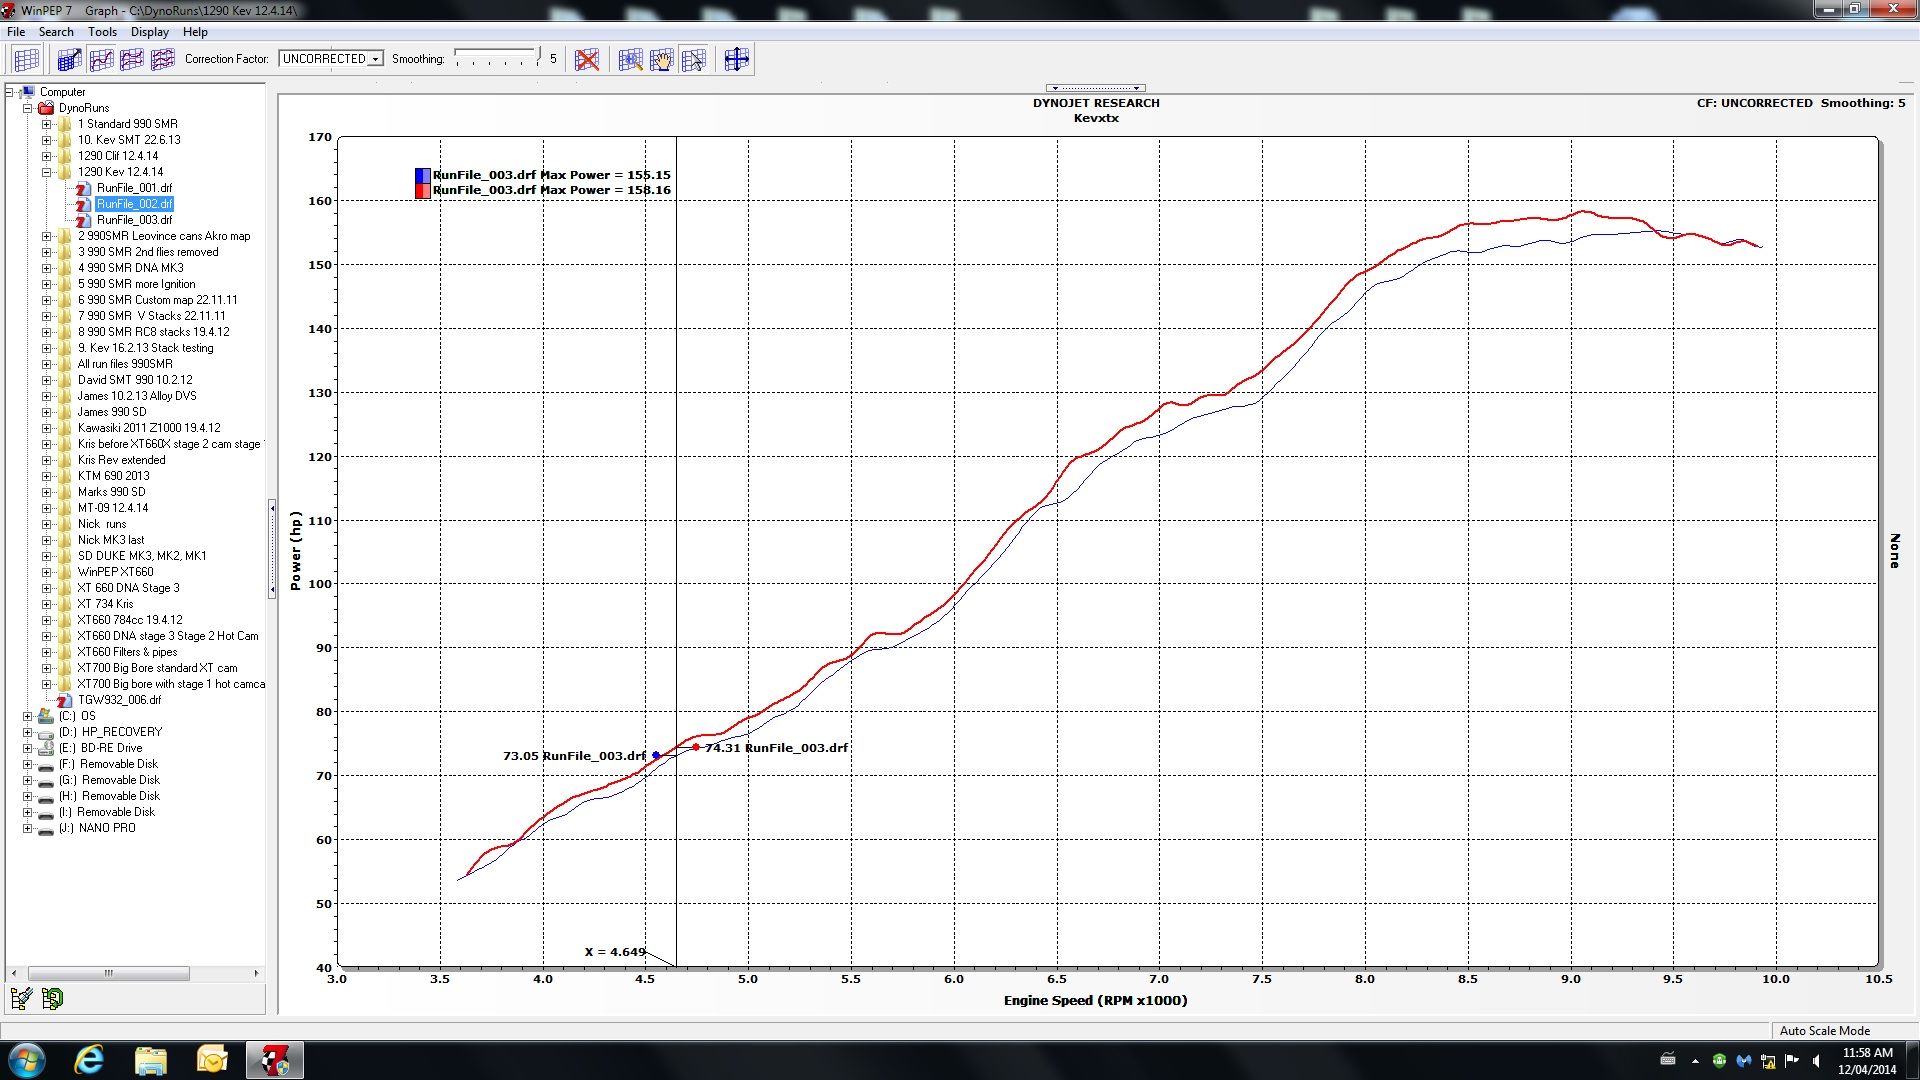Select the XT 734 Kris folder

coord(105,604)
